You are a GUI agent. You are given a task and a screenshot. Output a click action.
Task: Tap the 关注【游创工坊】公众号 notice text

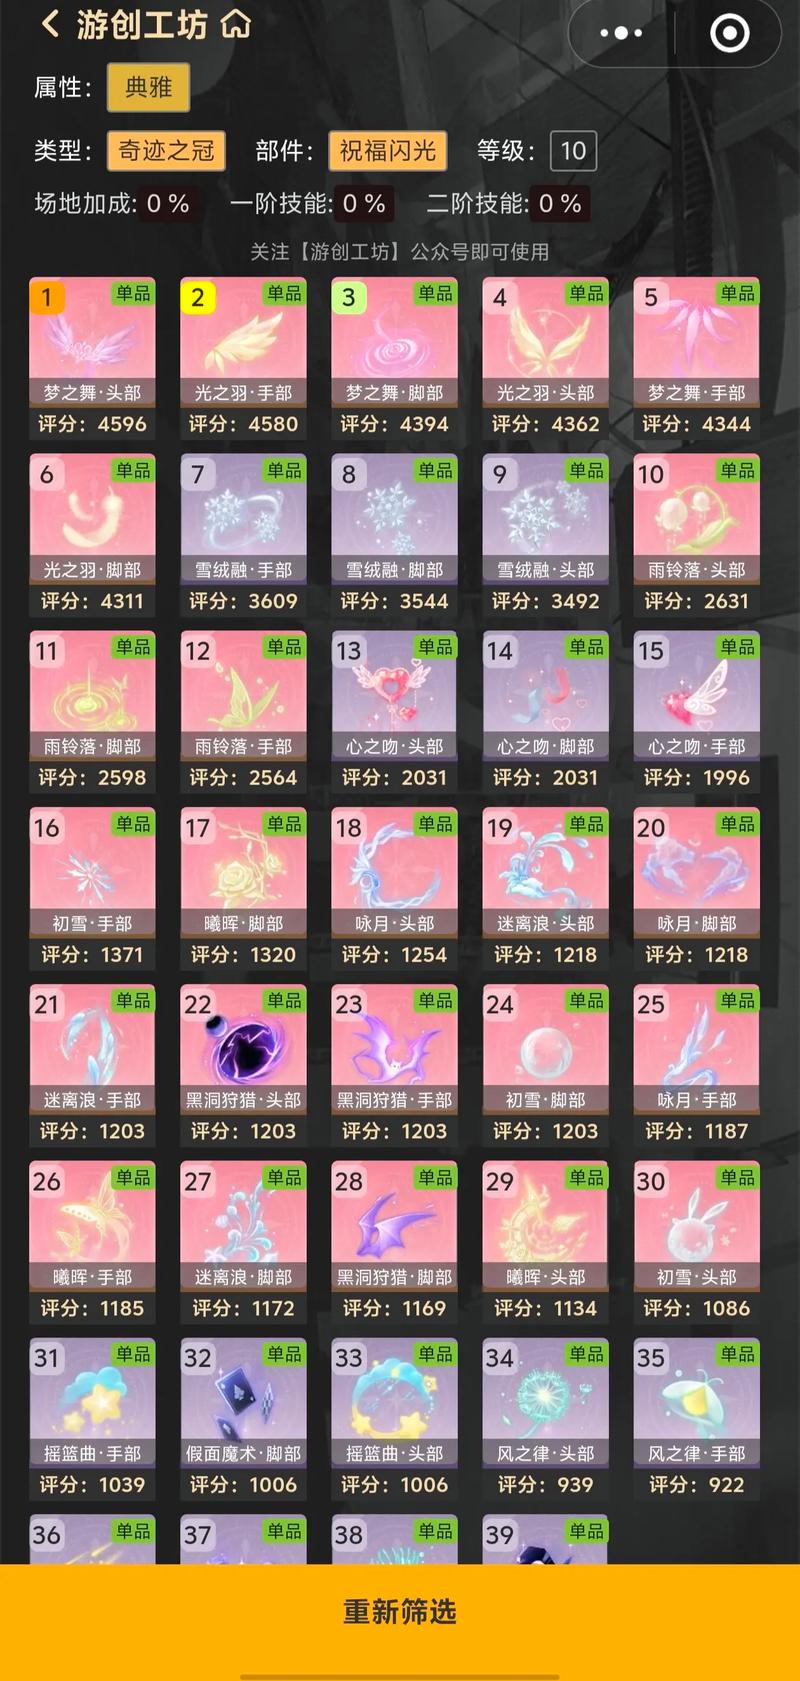(400, 252)
